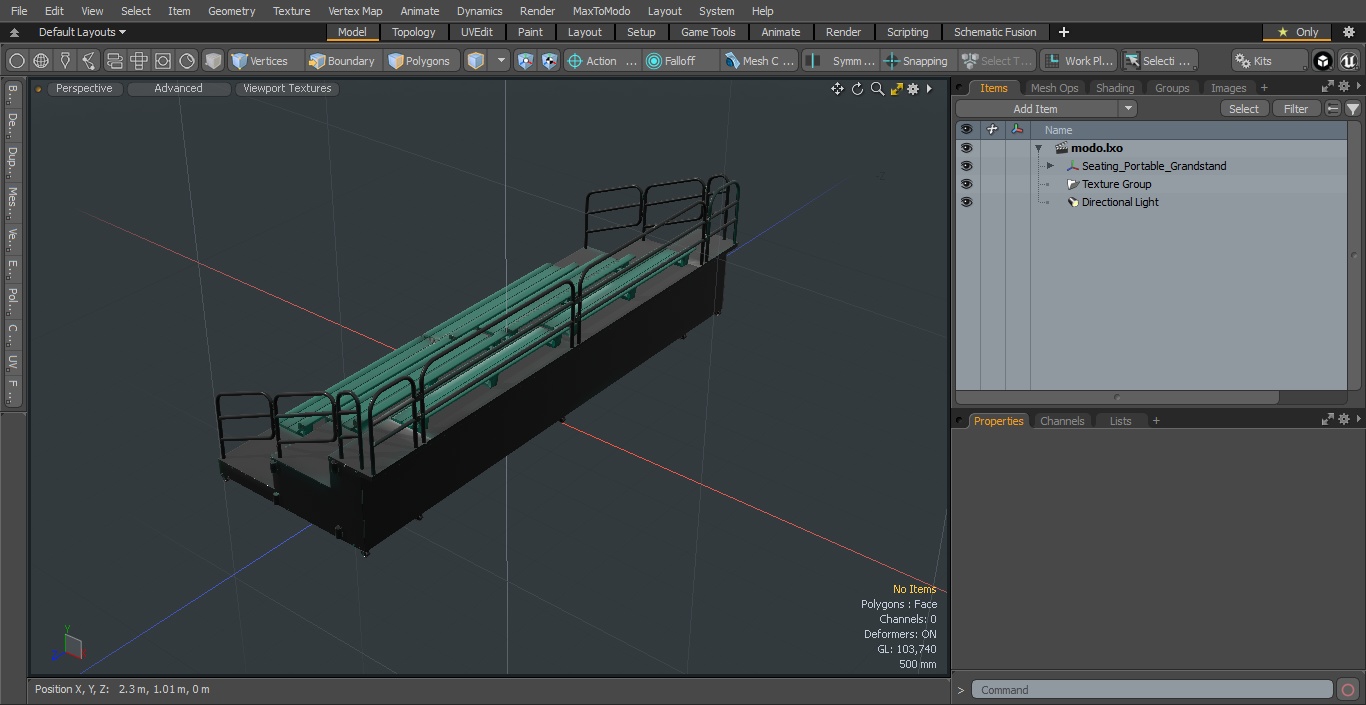Open the Add Item dropdown arrow

tap(1128, 109)
